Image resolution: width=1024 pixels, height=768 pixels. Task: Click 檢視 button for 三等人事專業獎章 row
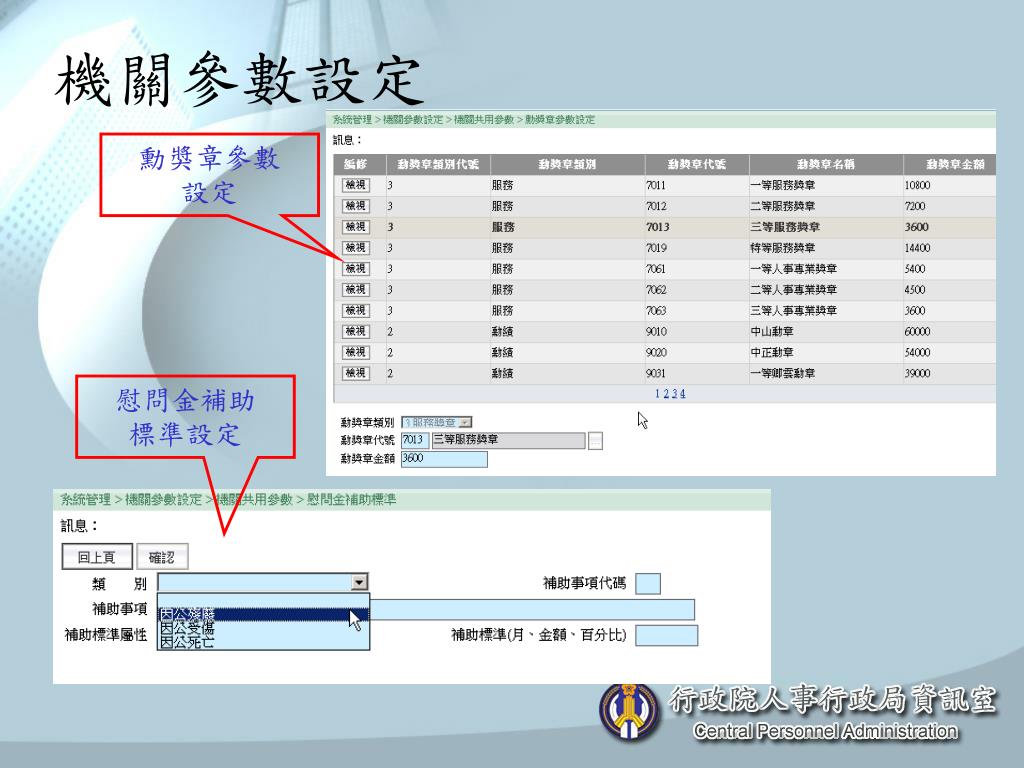click(x=355, y=310)
